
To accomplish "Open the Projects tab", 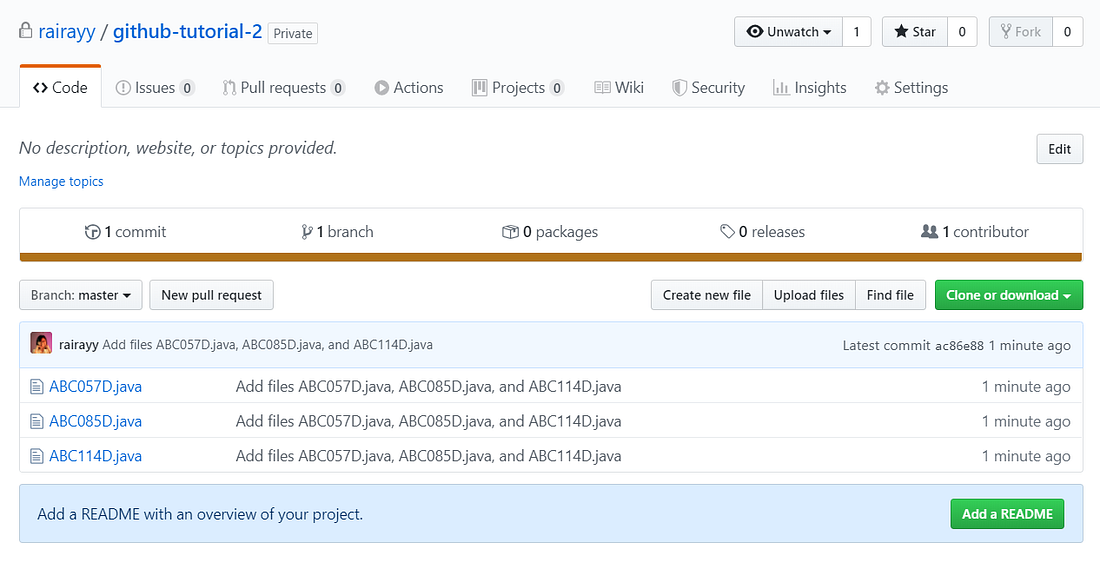I will pos(518,88).
